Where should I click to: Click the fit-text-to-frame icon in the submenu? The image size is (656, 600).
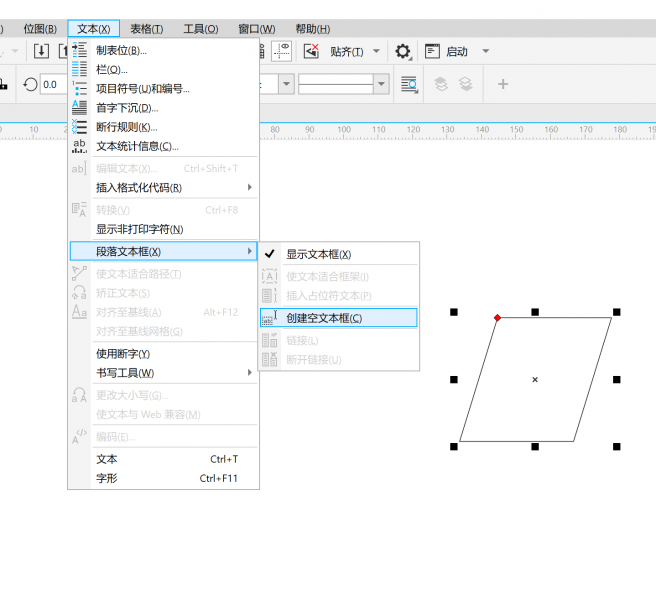point(269,276)
